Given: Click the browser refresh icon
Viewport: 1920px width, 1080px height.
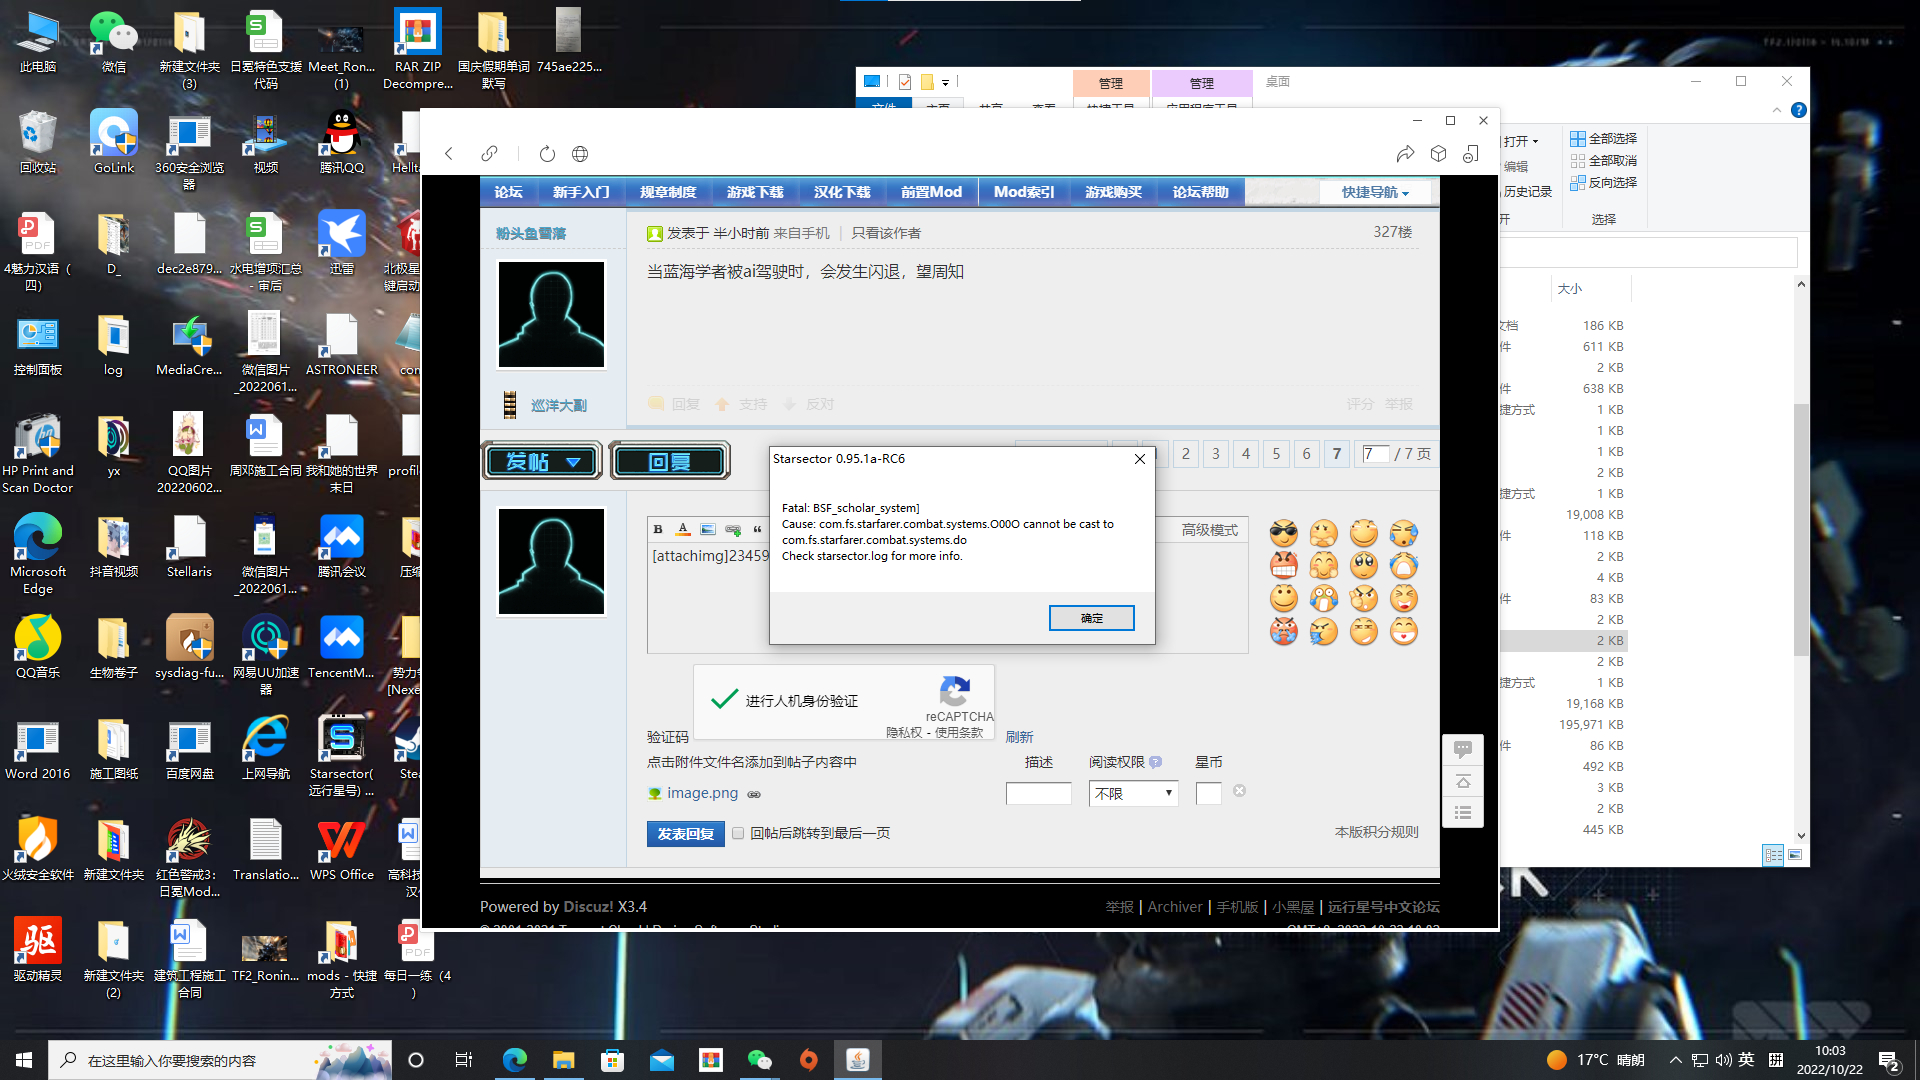Looking at the screenshot, I should click(x=547, y=154).
